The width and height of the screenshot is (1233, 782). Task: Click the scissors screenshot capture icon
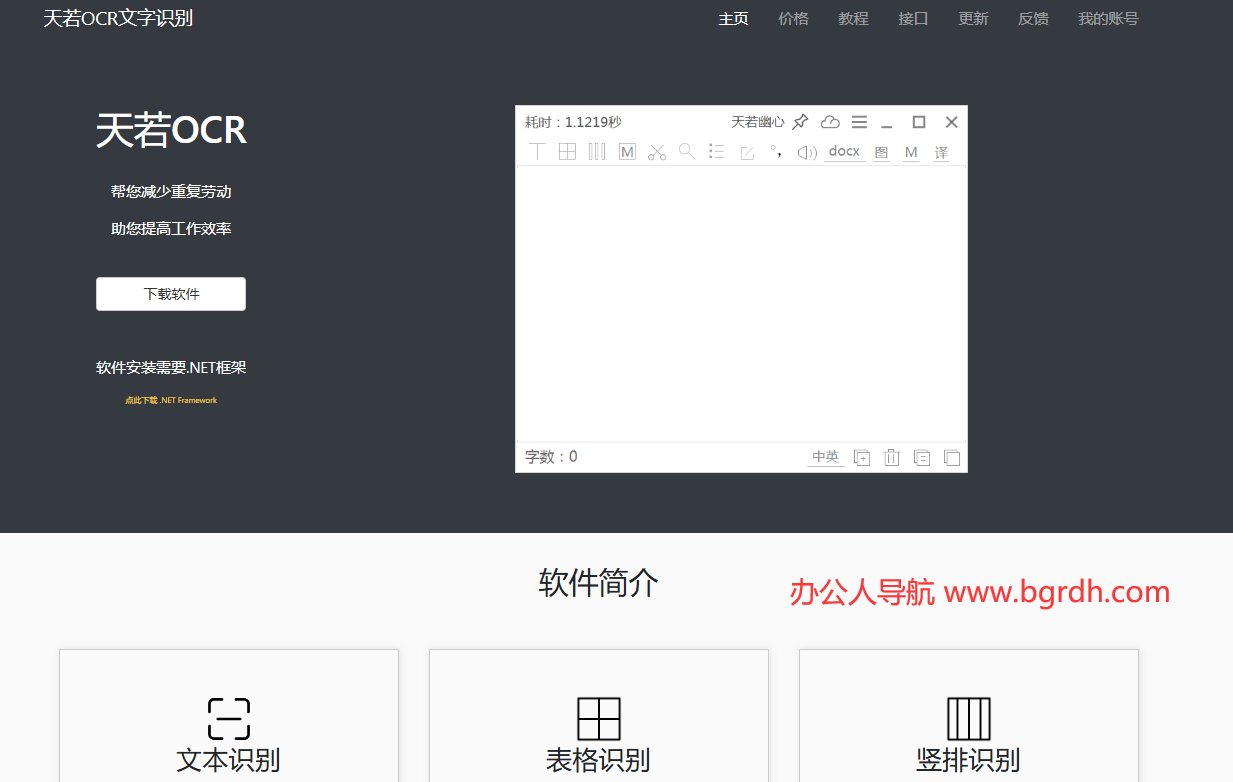point(657,151)
